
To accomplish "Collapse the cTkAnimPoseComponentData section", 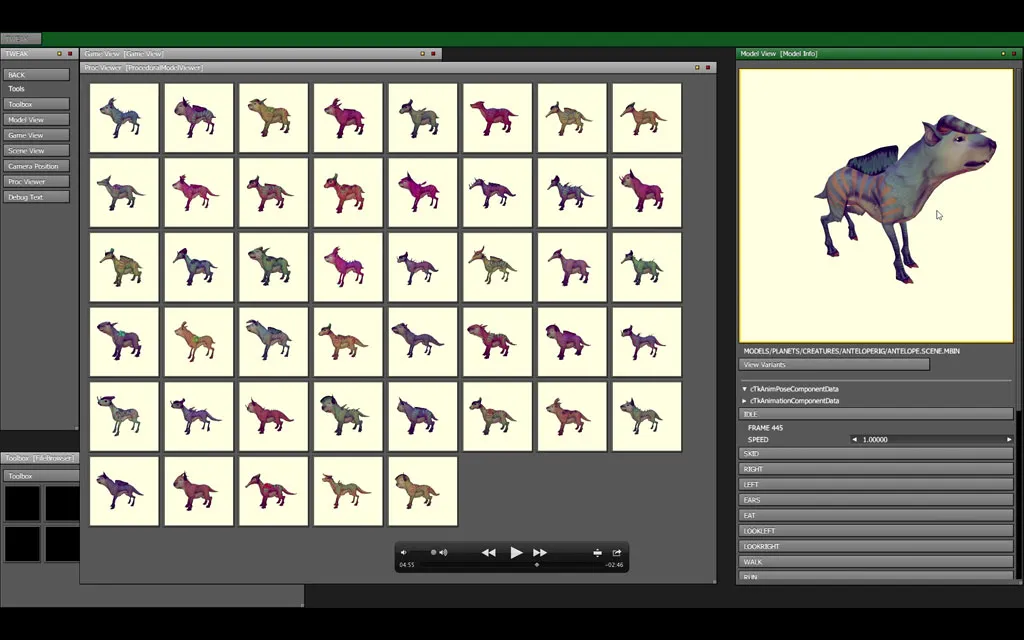I will (744, 389).
